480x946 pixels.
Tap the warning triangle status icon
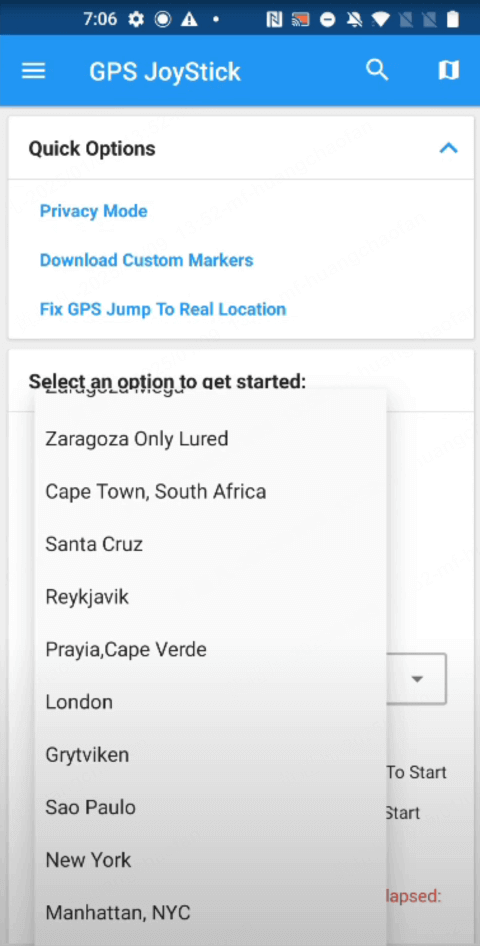pyautogui.click(x=189, y=19)
